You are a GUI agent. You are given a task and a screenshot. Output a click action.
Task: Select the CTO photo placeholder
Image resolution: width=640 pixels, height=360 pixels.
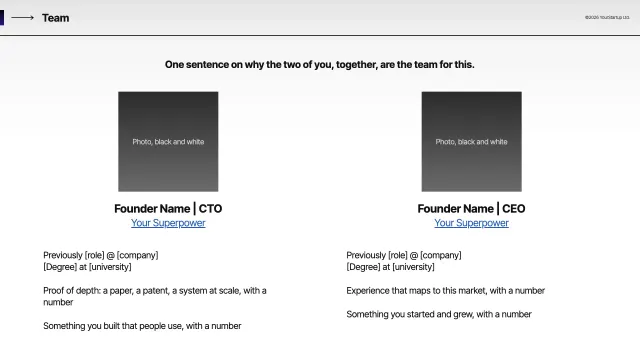(x=168, y=142)
